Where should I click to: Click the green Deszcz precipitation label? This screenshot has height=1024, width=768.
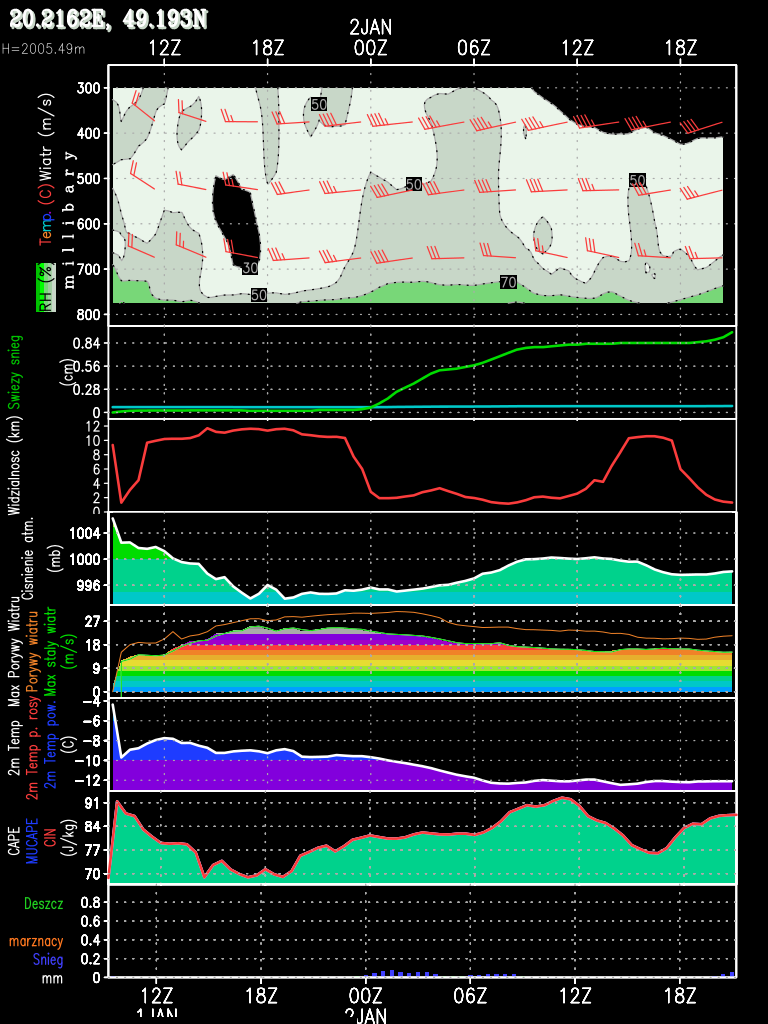point(43,903)
